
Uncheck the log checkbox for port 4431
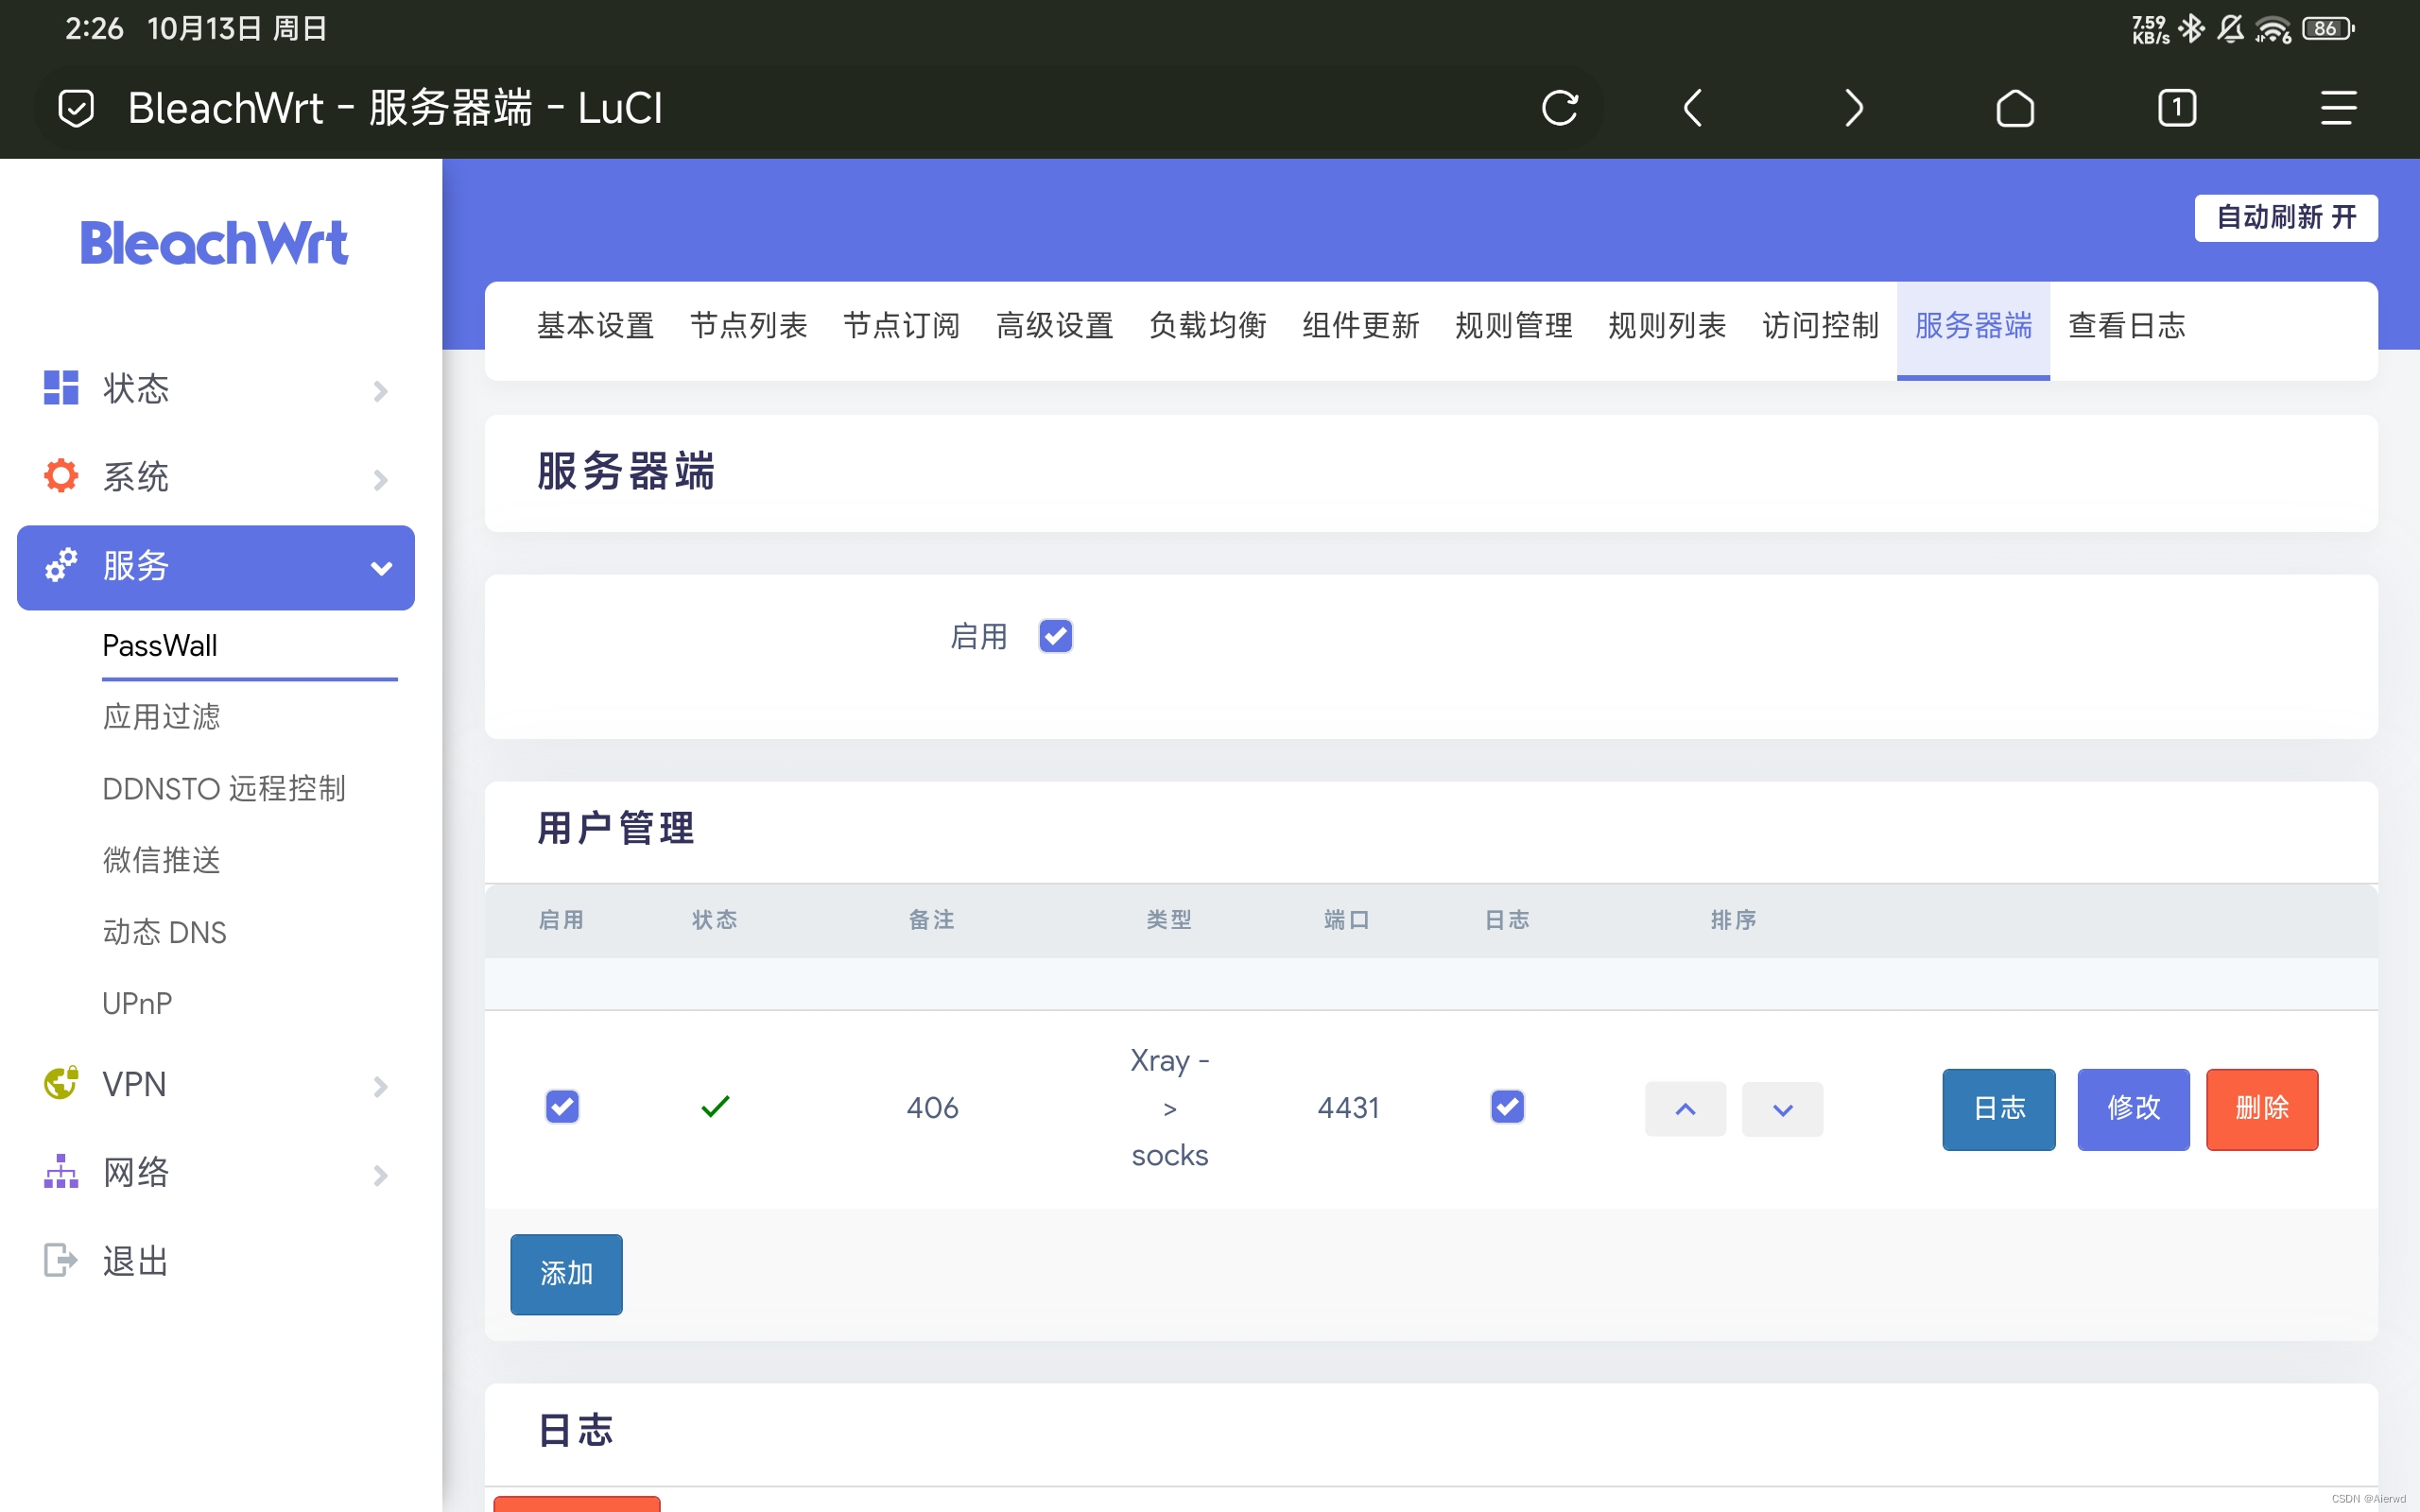coord(1507,1107)
